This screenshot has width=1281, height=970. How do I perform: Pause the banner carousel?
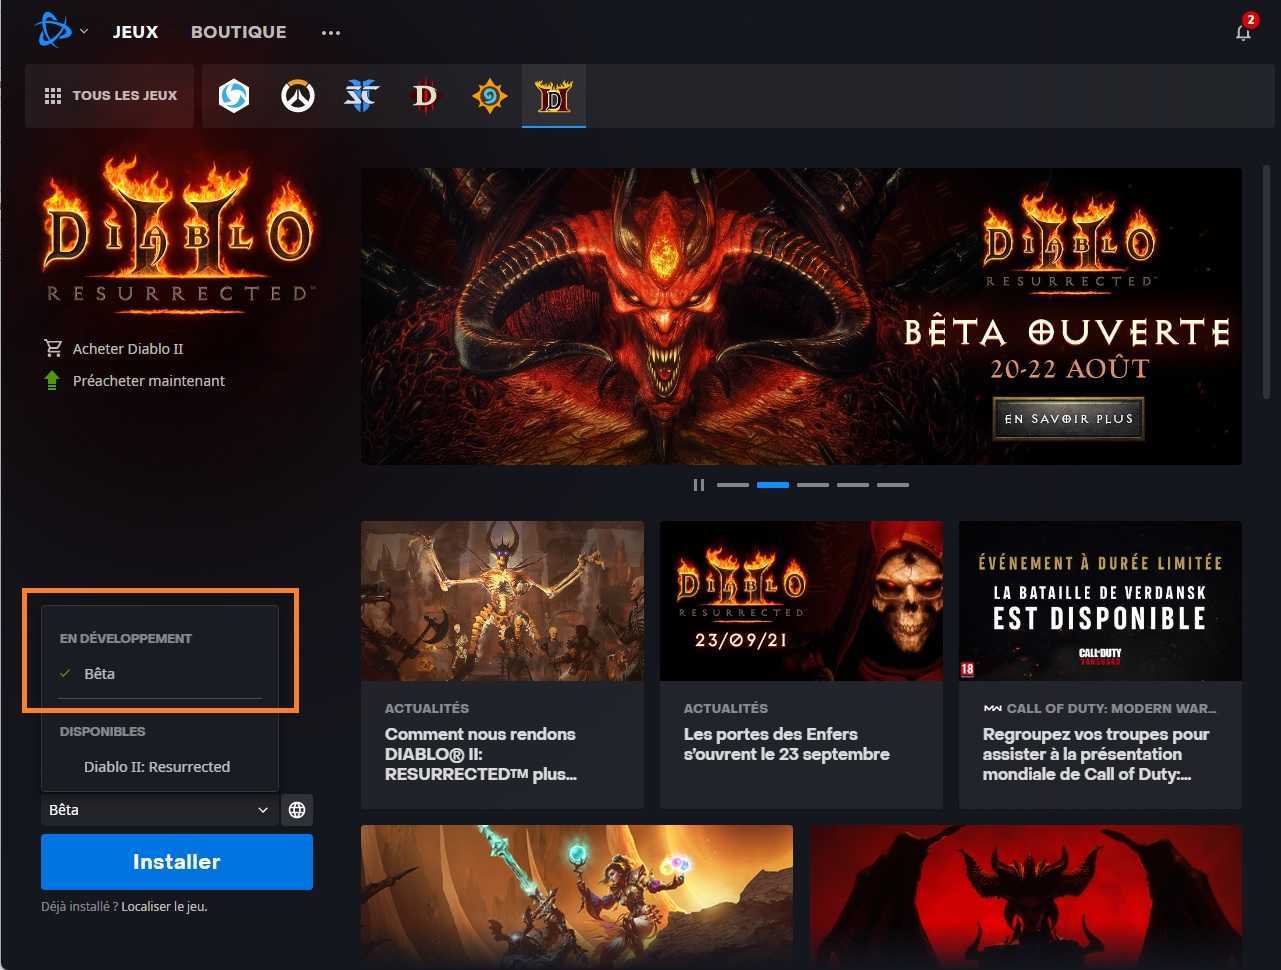coord(699,485)
